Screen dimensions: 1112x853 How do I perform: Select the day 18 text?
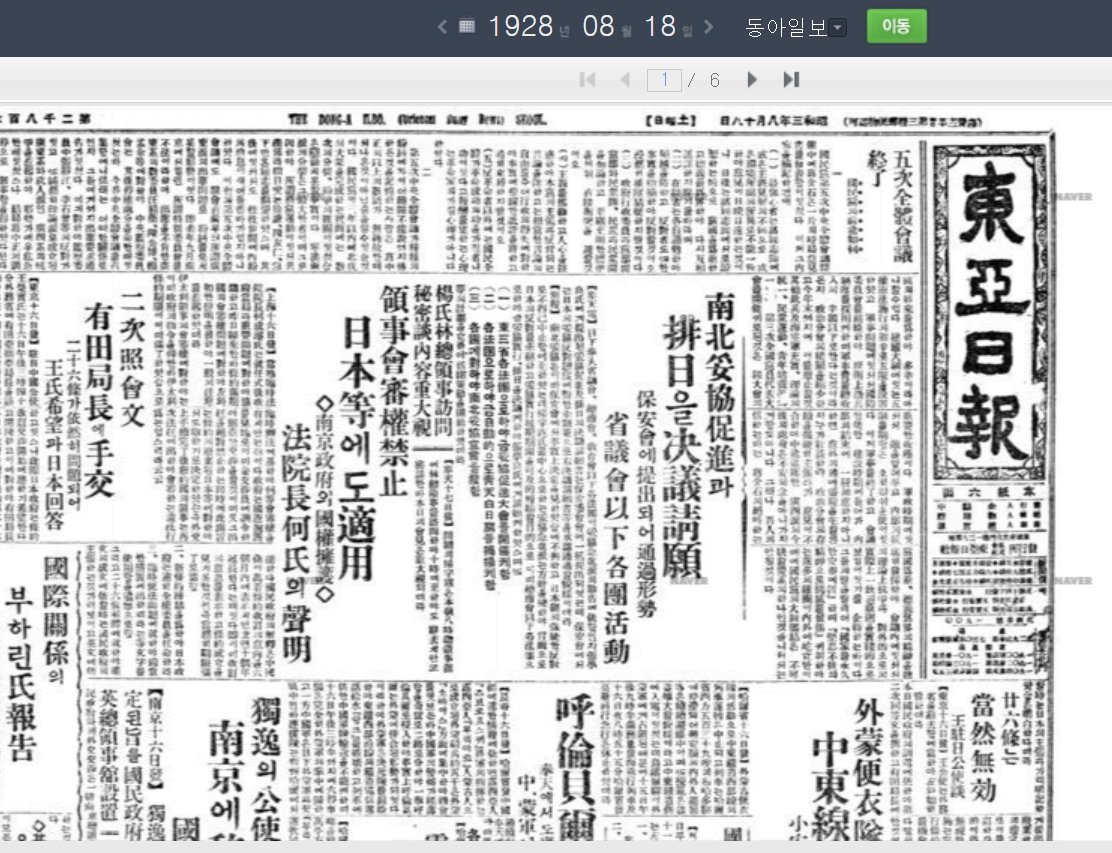pyautogui.click(x=660, y=27)
